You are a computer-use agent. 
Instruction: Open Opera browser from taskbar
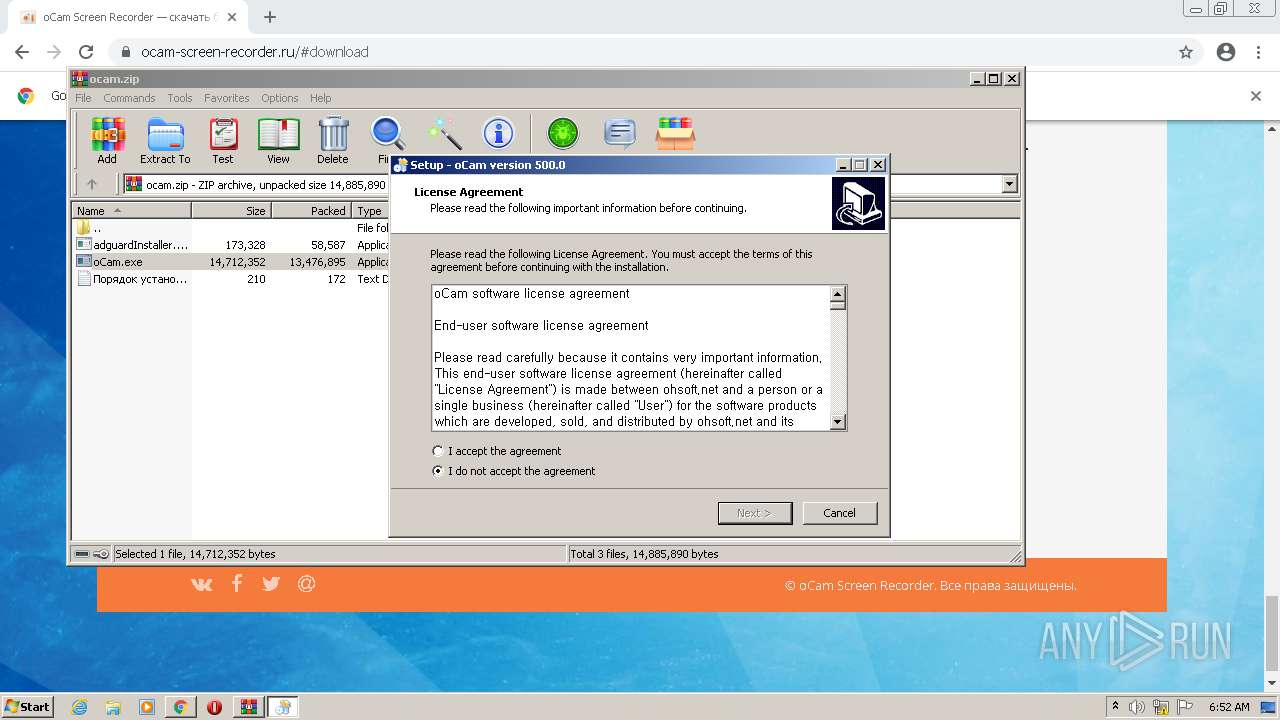coord(214,707)
